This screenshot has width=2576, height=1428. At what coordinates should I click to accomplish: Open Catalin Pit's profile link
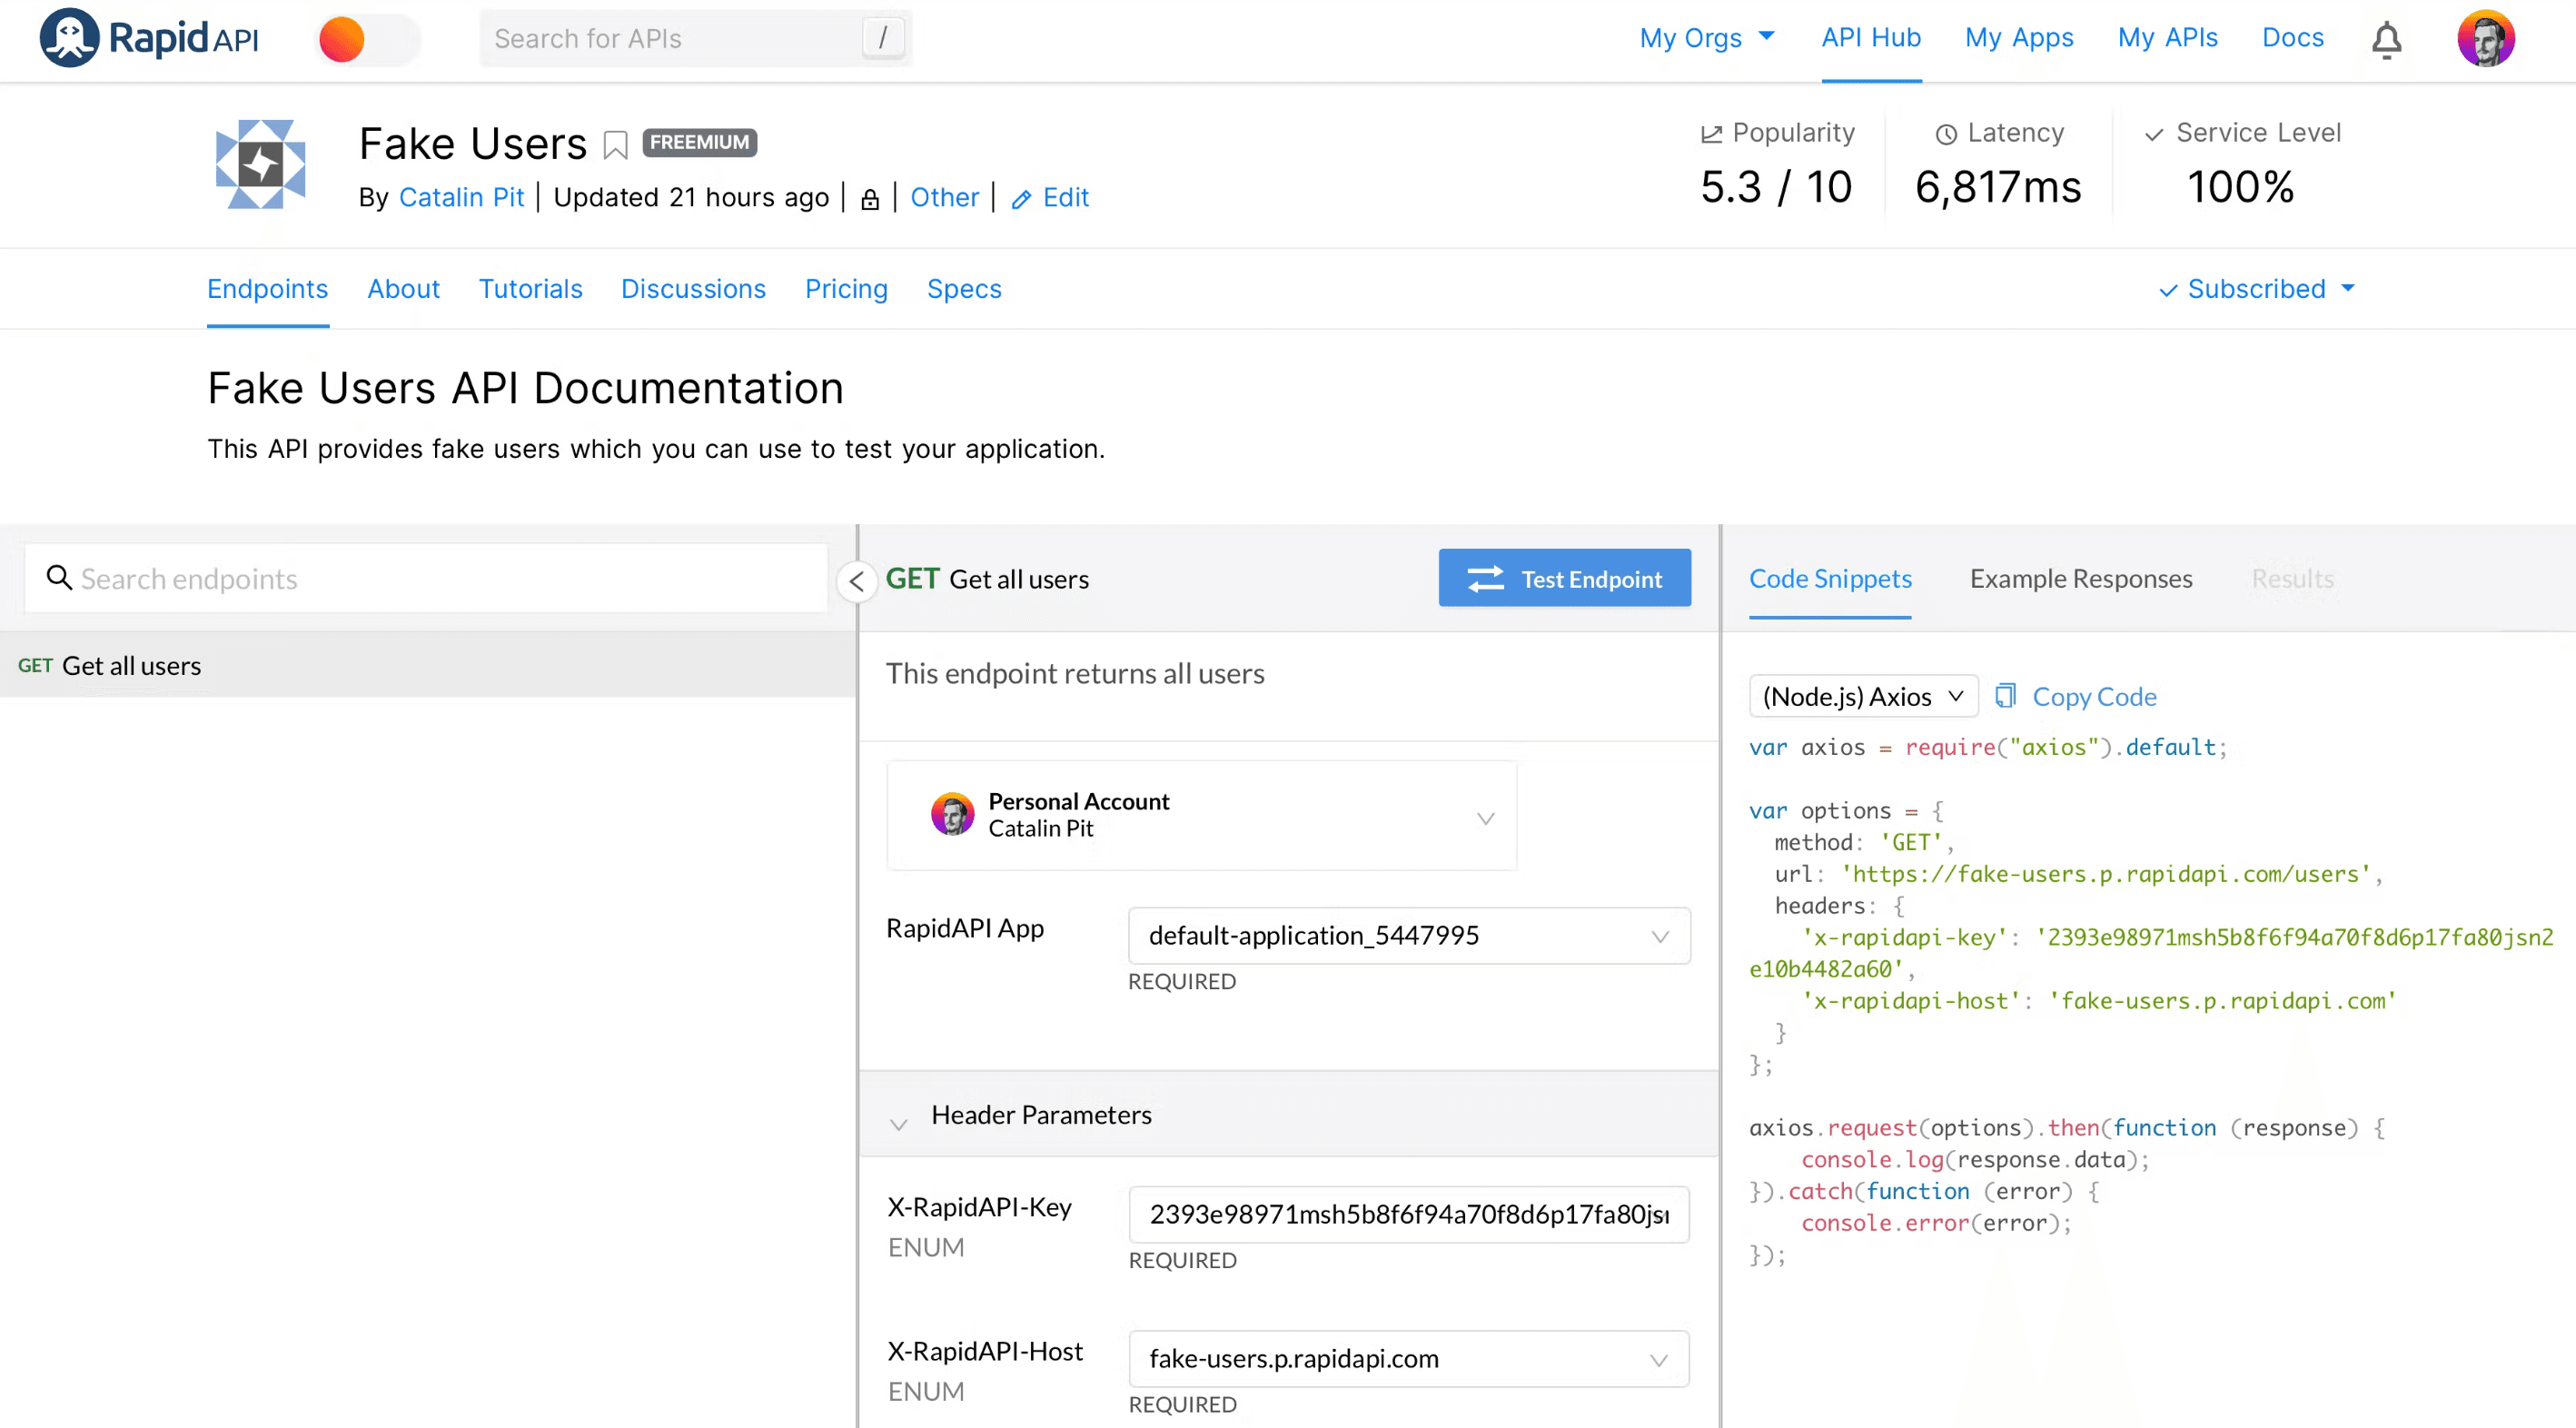point(461,197)
